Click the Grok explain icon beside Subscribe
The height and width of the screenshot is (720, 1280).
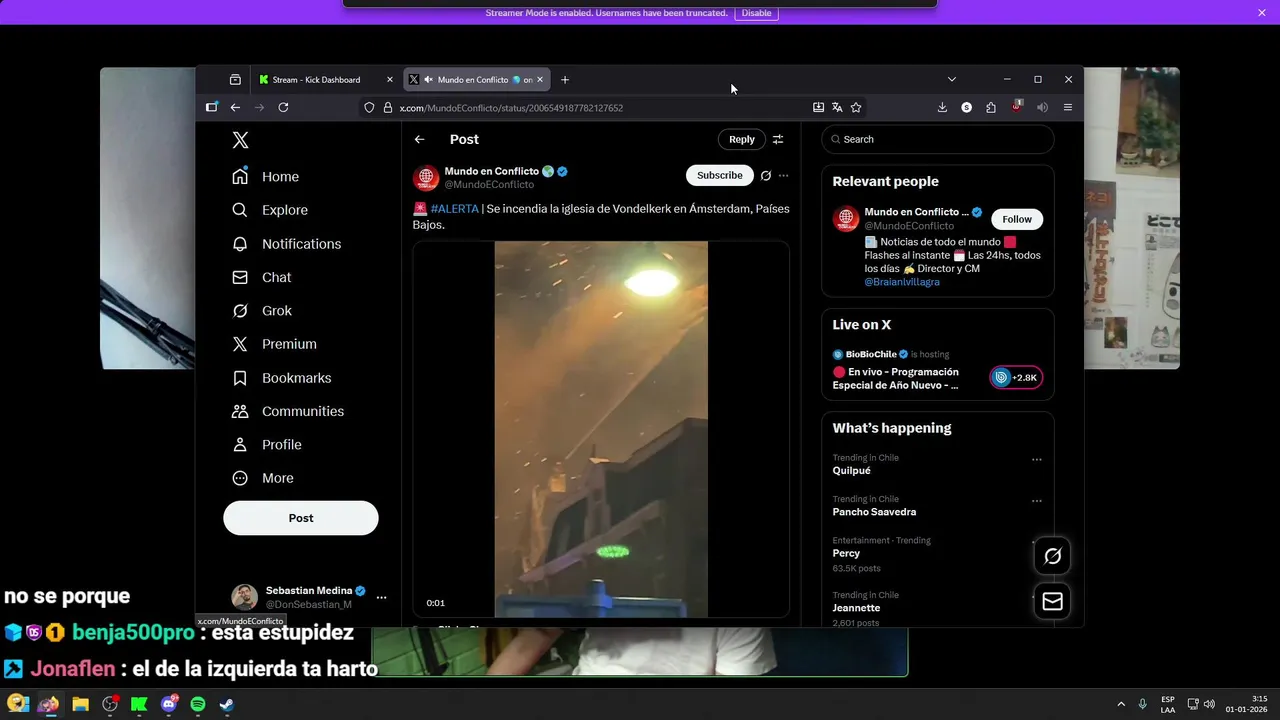pyautogui.click(x=766, y=175)
